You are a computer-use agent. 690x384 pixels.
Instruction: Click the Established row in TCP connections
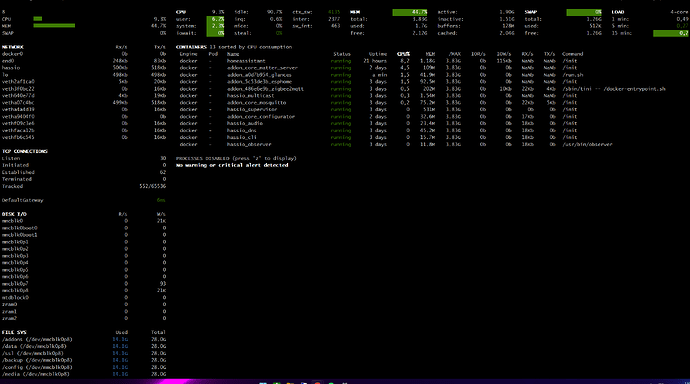pos(84,172)
